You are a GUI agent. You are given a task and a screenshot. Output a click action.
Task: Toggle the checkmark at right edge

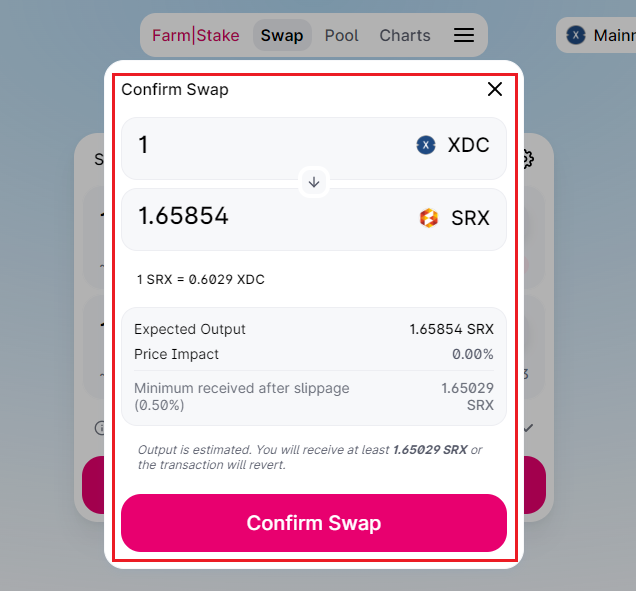click(528, 428)
